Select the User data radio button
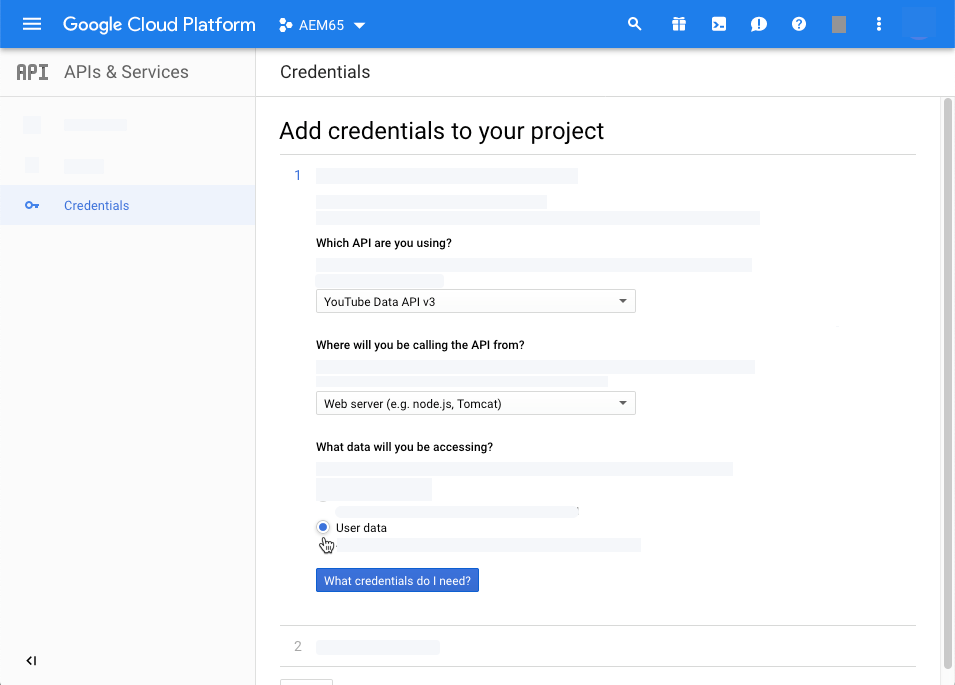 (323, 527)
